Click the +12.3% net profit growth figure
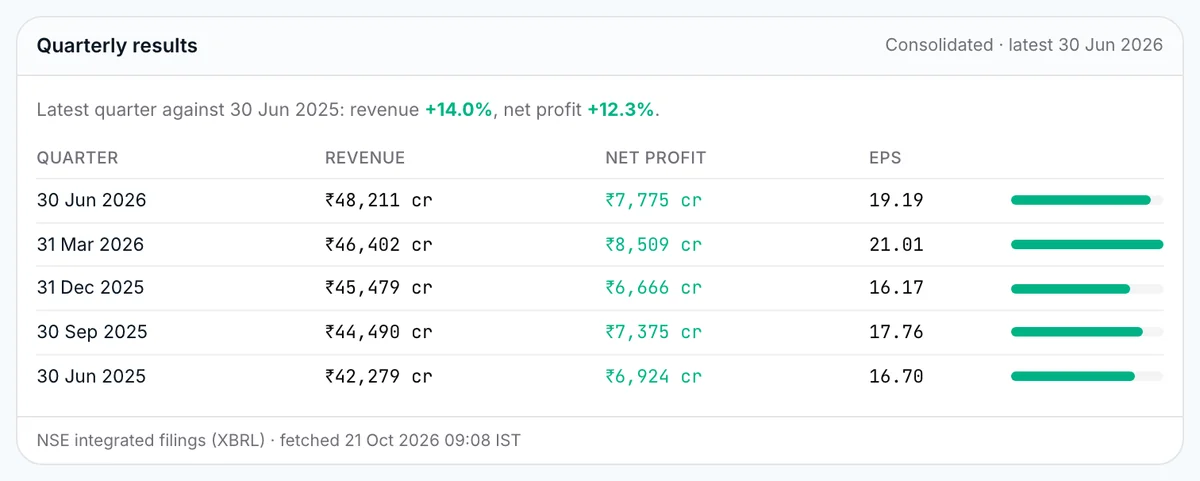 point(621,110)
